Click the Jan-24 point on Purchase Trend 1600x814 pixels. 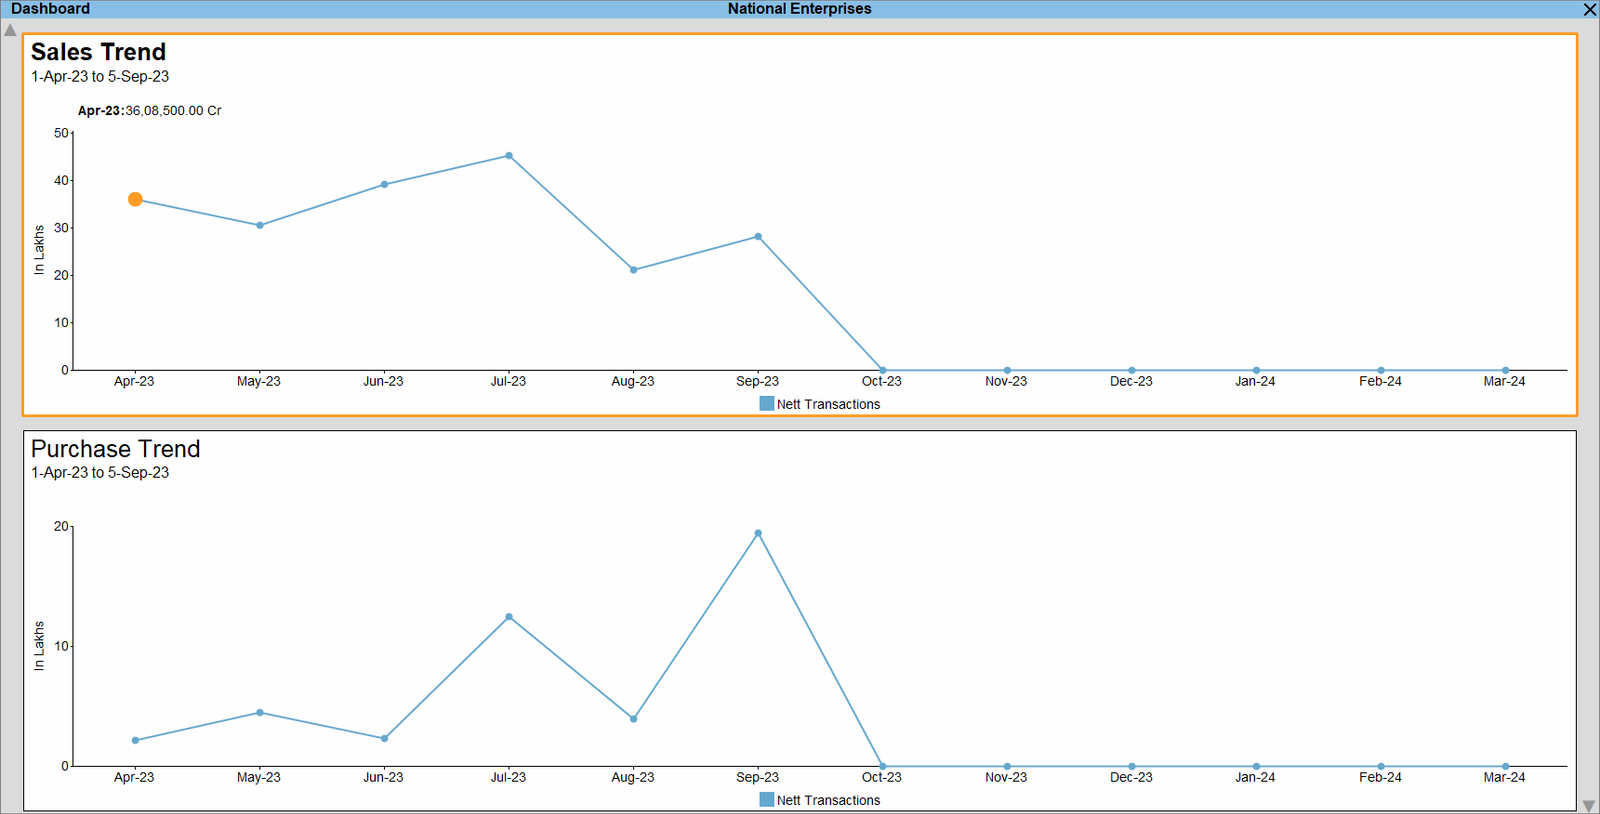[1256, 766]
